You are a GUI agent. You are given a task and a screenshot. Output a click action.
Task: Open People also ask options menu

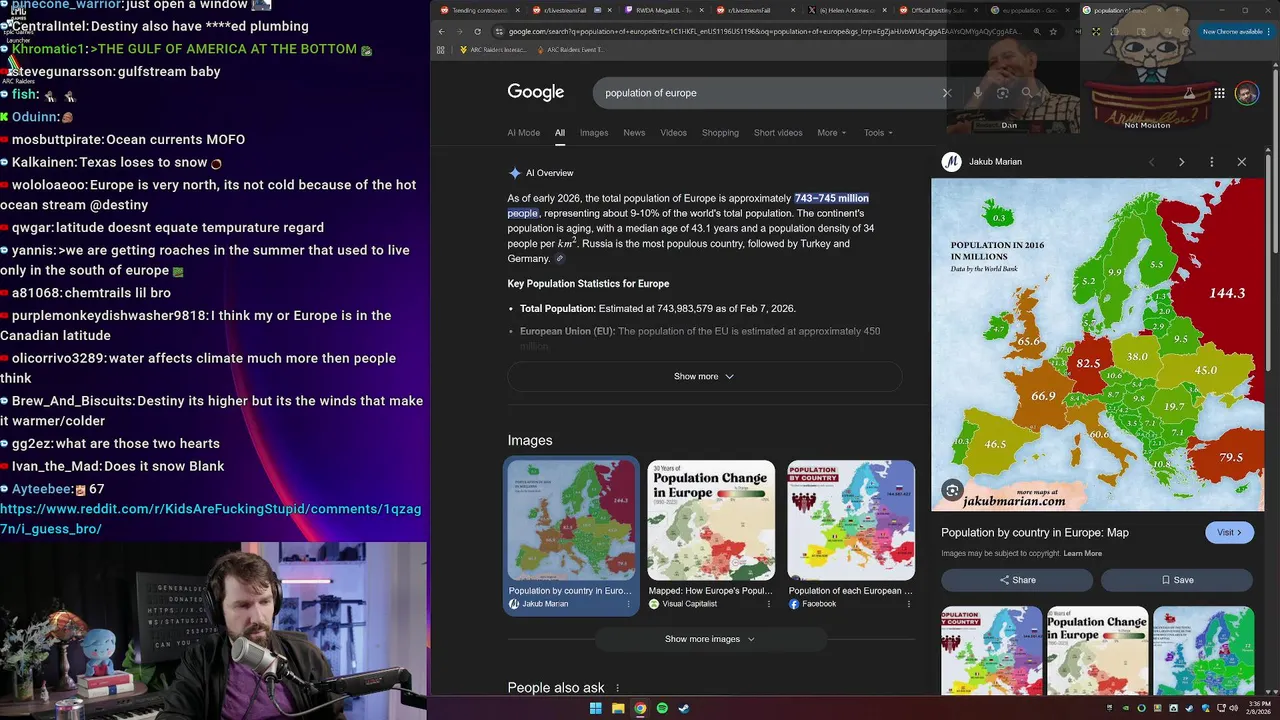pos(617,688)
